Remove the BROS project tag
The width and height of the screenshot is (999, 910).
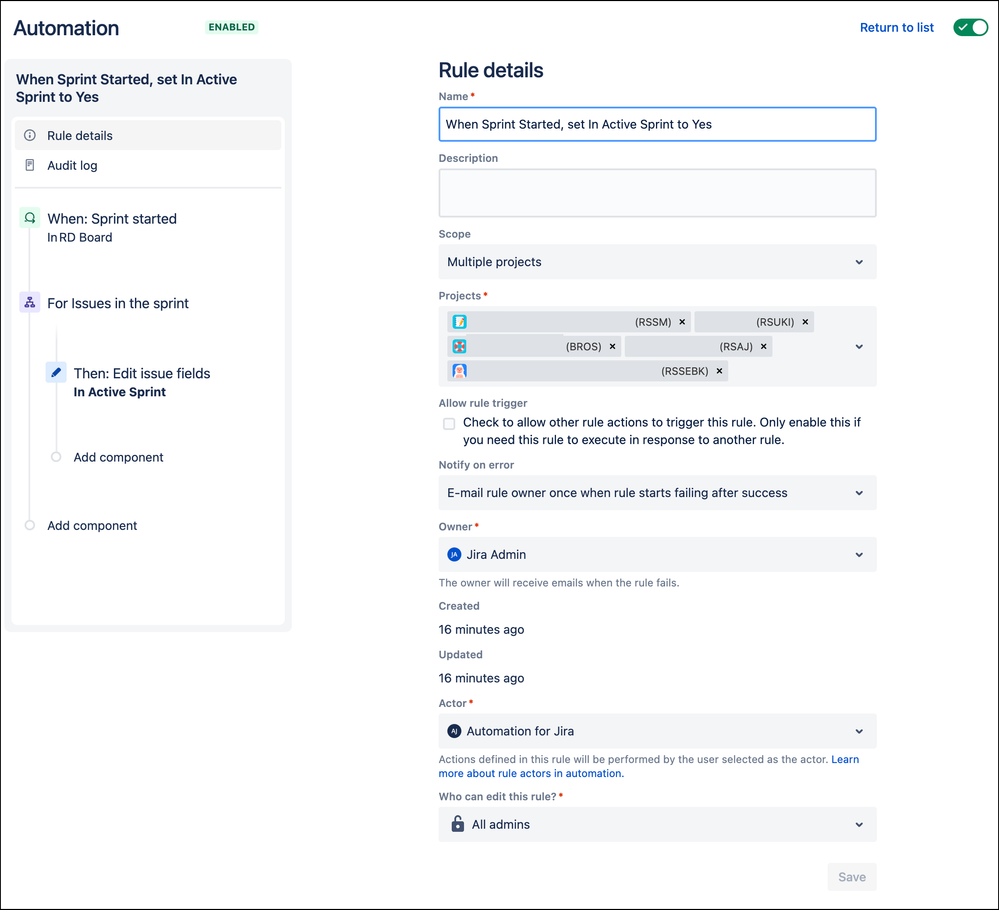point(612,346)
